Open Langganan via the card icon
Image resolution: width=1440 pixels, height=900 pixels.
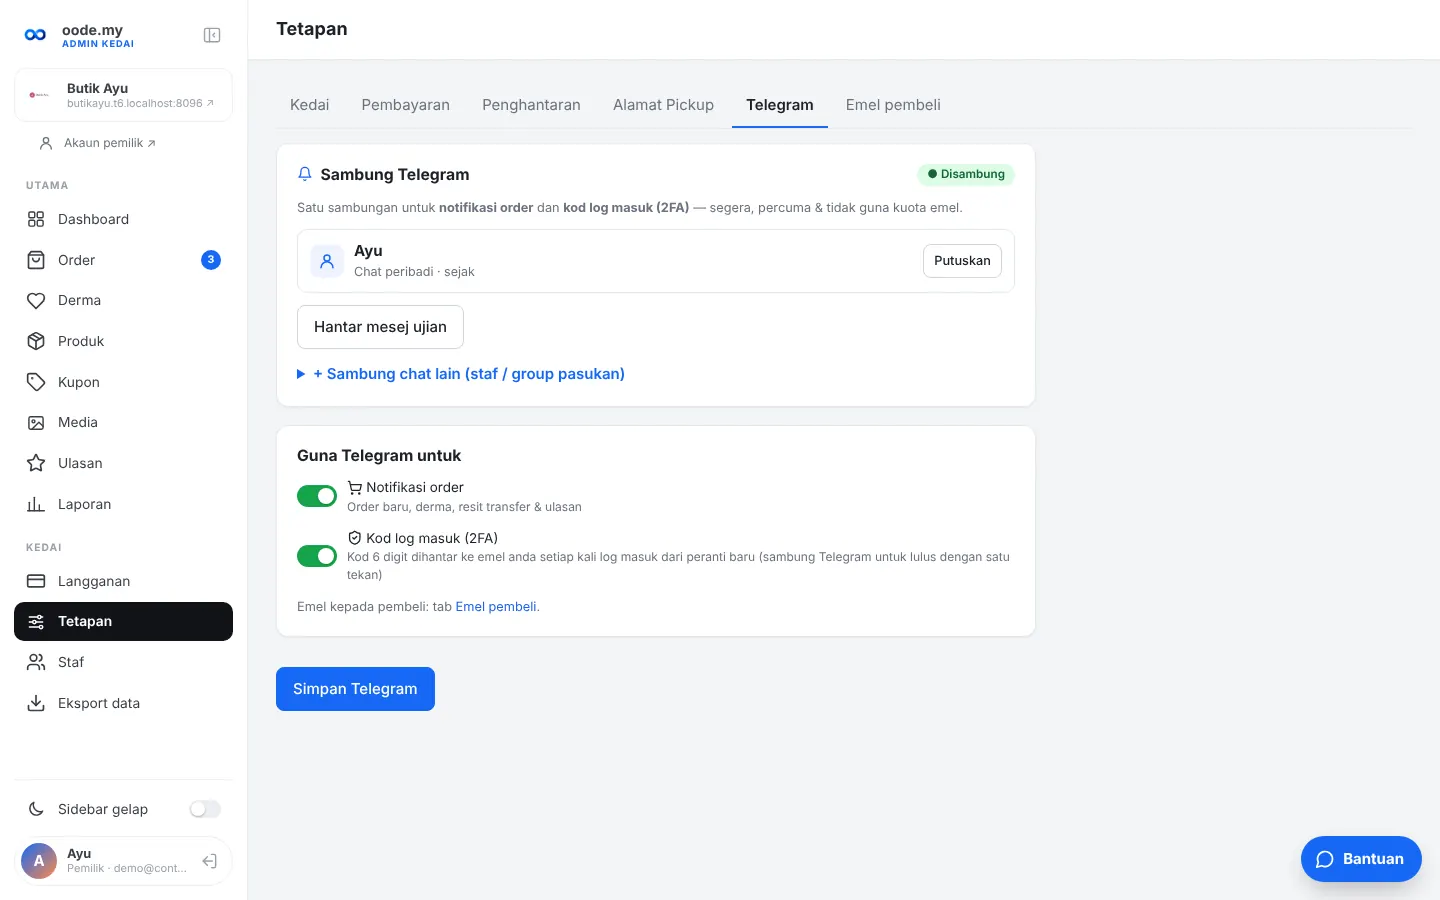[x=36, y=581]
